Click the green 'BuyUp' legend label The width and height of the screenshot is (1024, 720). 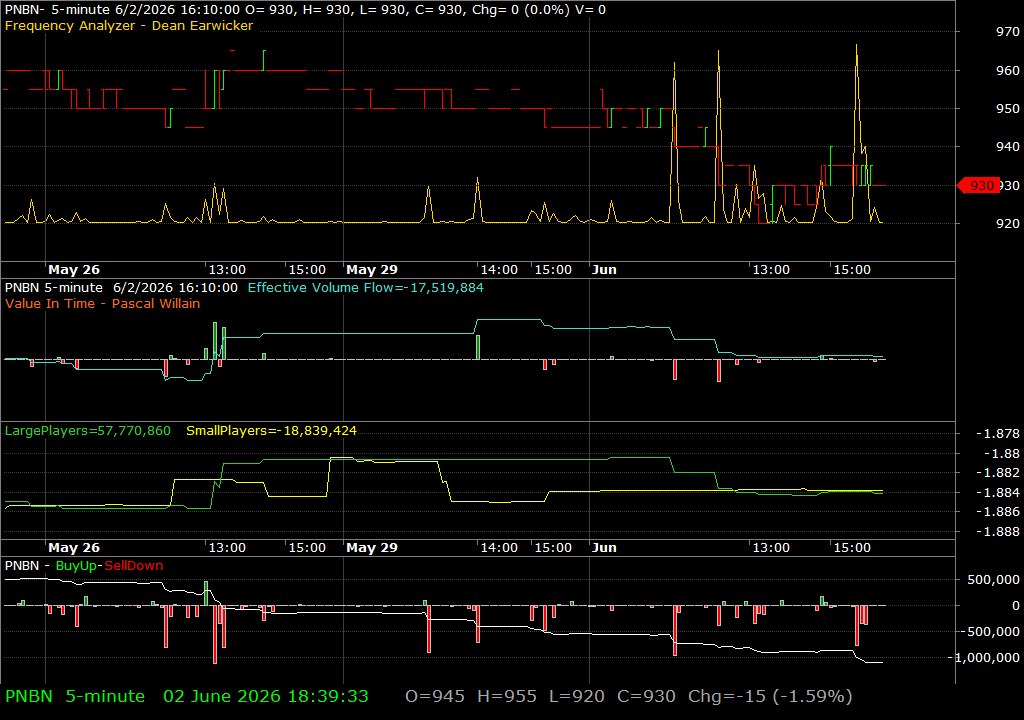coord(76,566)
